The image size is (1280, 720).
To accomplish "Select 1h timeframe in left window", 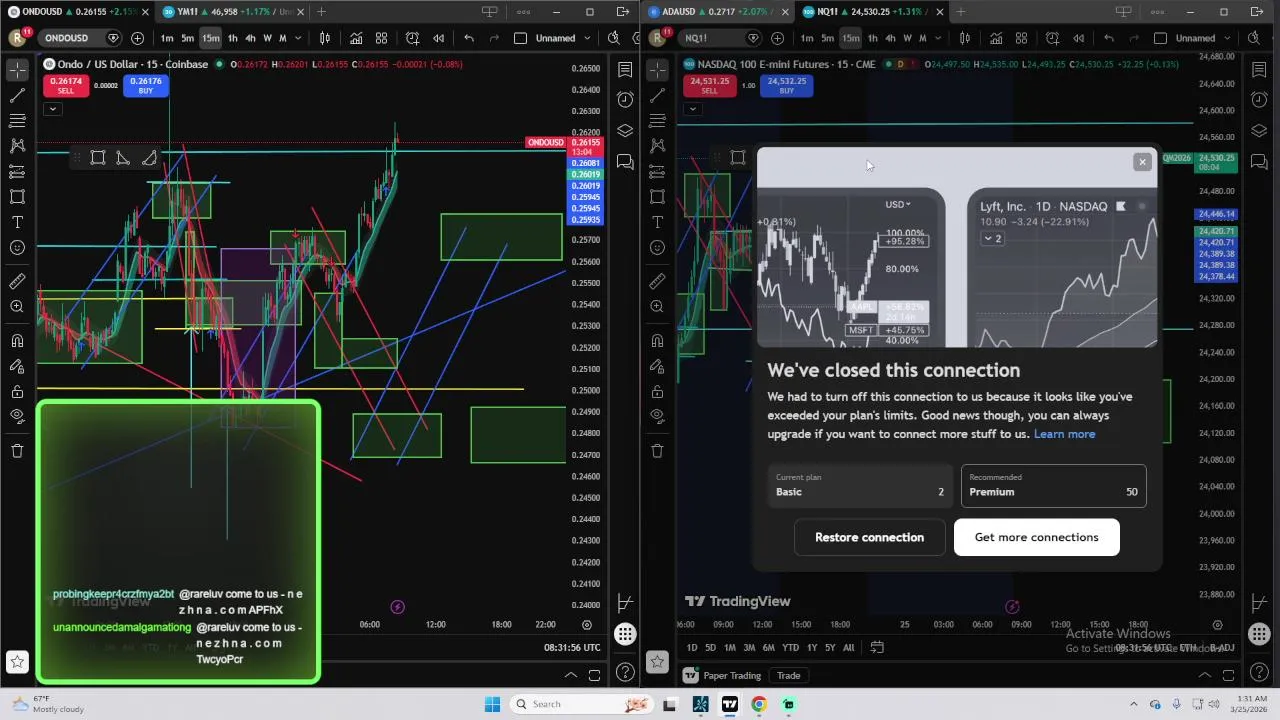I will [233, 38].
